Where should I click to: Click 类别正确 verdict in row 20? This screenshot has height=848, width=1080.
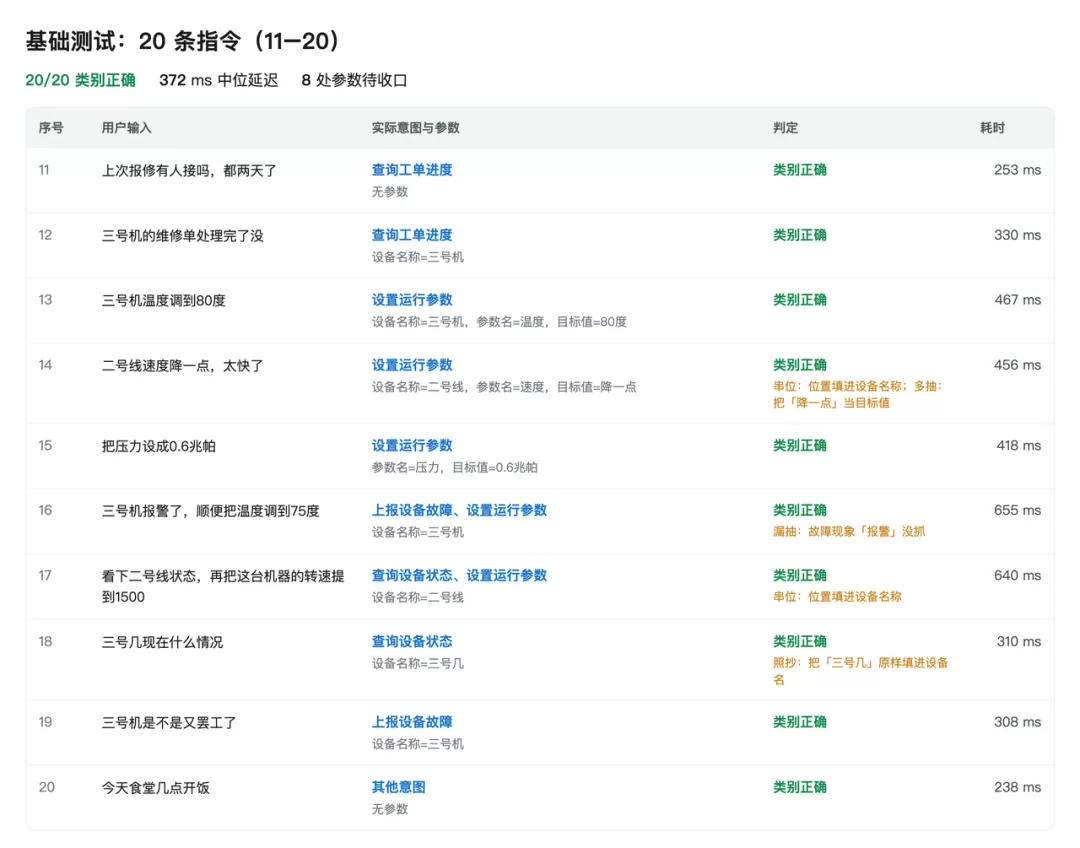[x=800, y=787]
